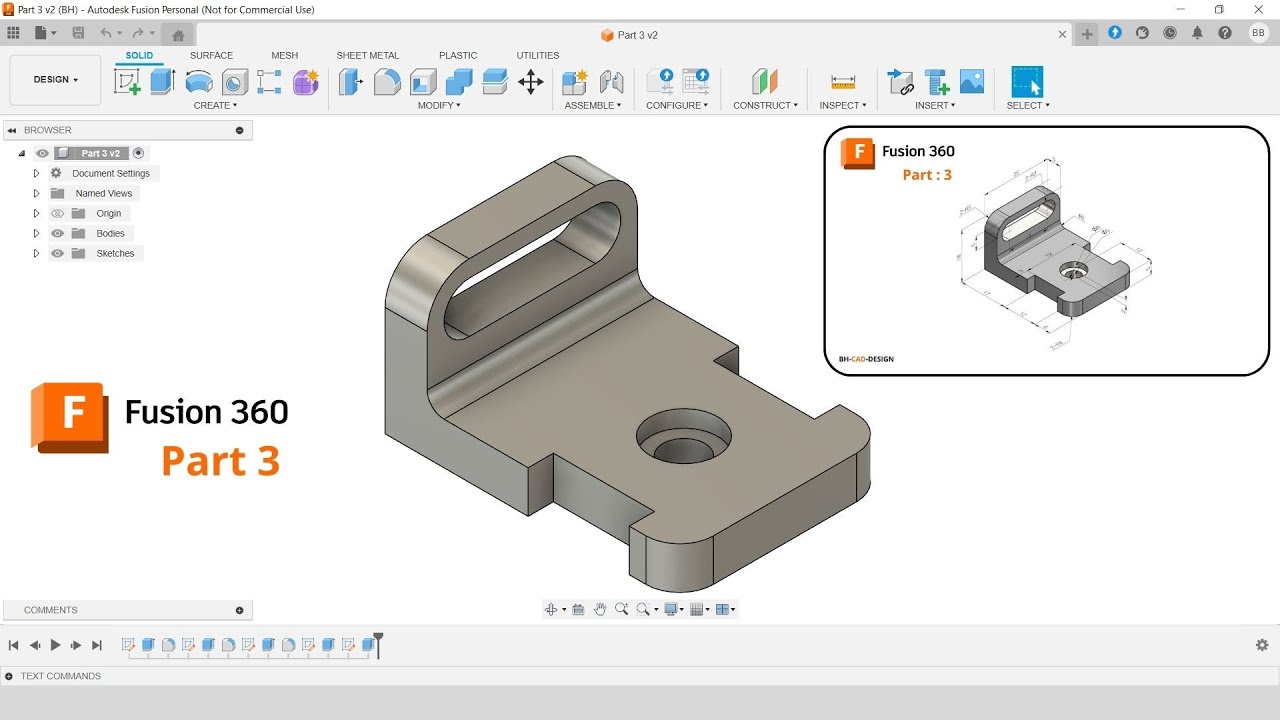The image size is (1280, 720).
Task: Open the SELECT dropdown menu
Action: tap(1028, 105)
